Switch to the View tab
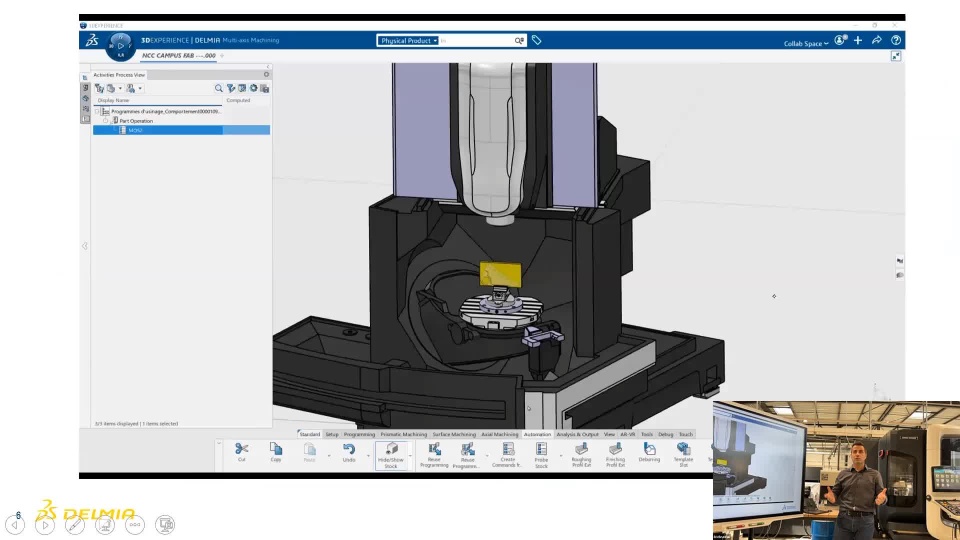 609,434
